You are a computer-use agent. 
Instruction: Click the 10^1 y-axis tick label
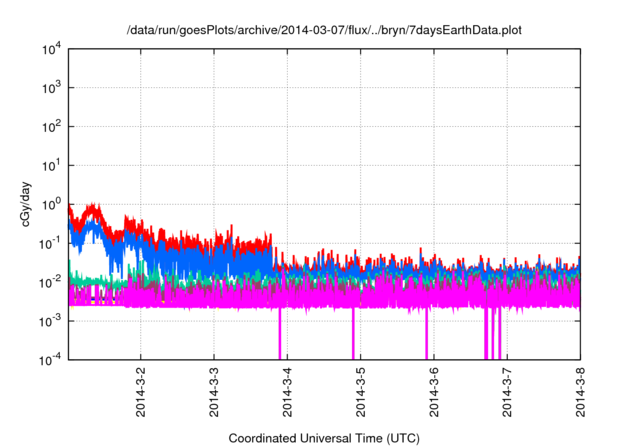51,166
